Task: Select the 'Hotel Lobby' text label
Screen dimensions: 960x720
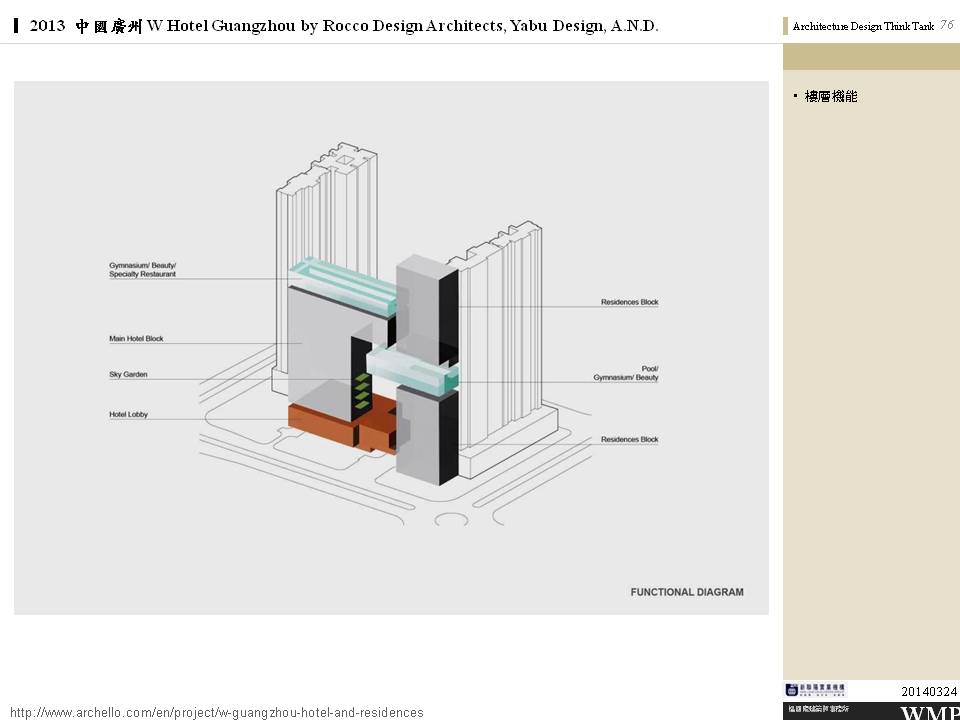Action: pyautogui.click(x=128, y=414)
